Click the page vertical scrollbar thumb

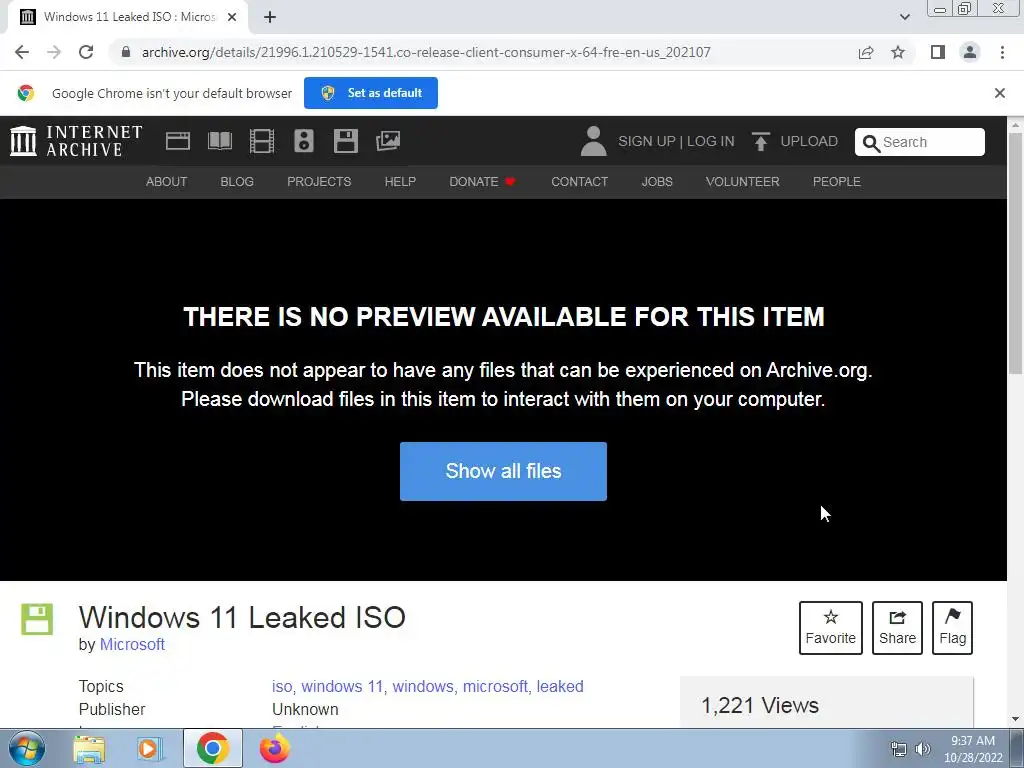pyautogui.click(x=1016, y=253)
